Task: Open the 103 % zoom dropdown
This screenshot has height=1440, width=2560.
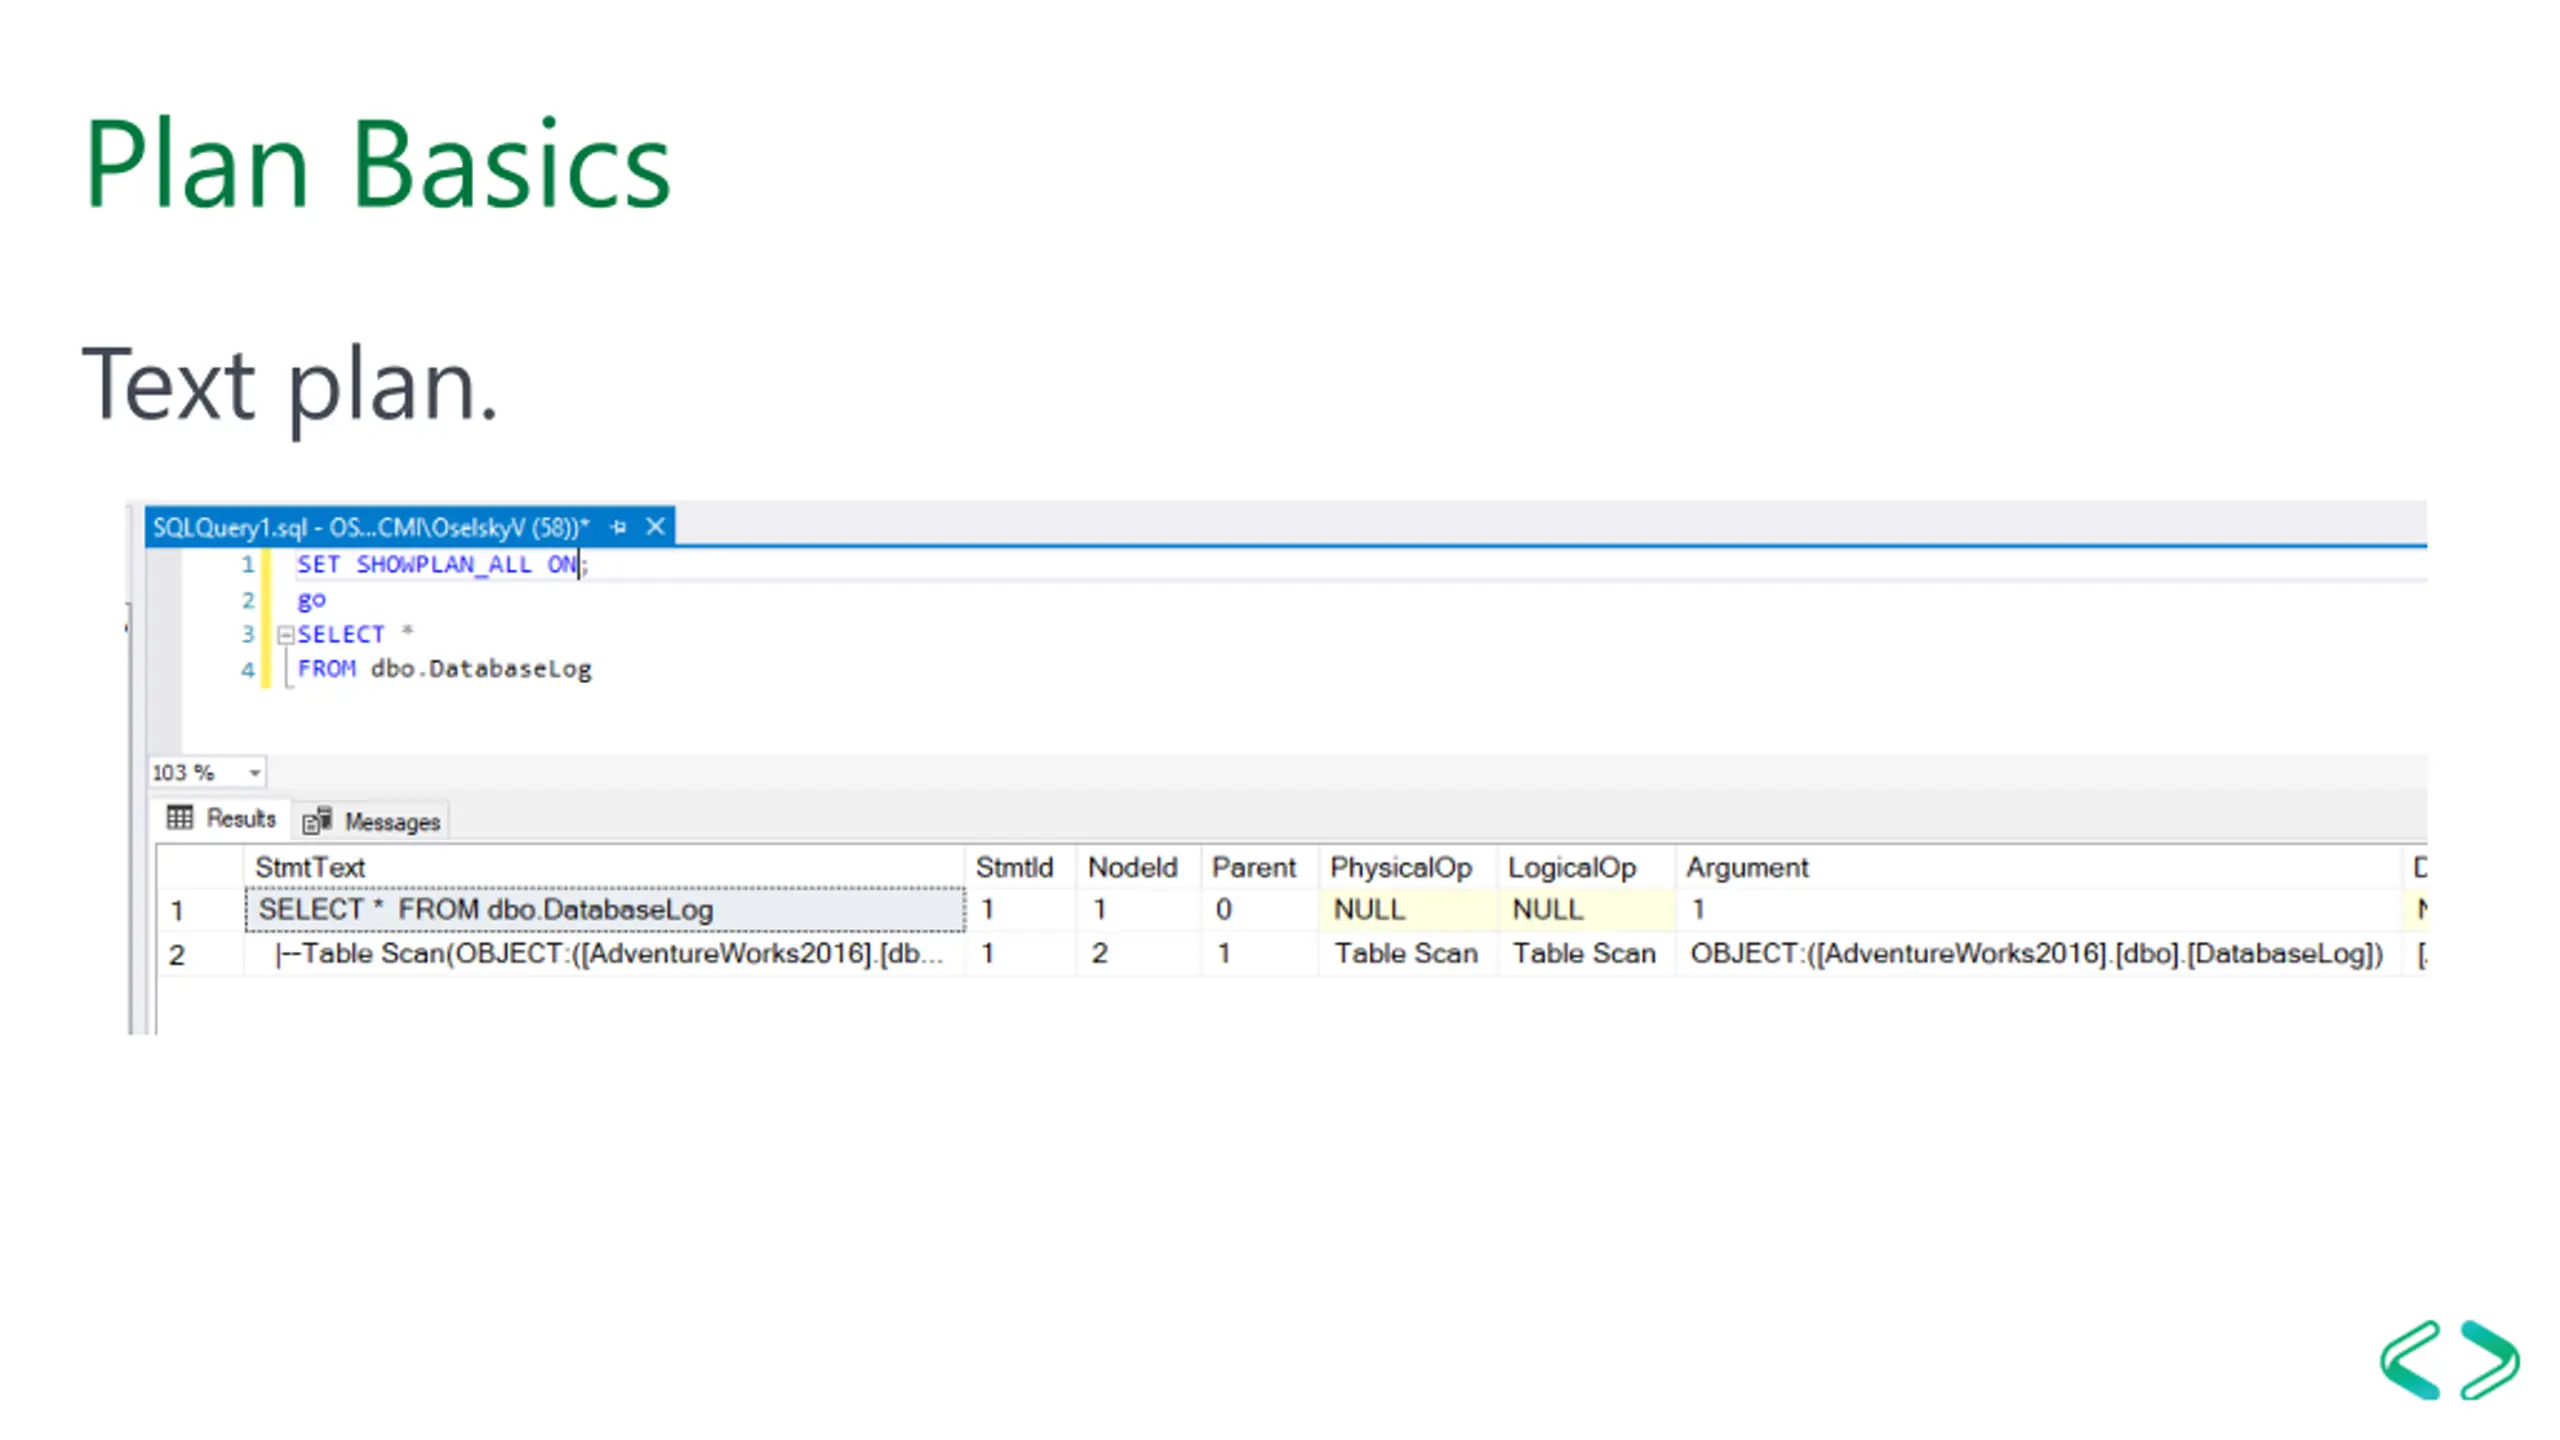Action: 254,773
